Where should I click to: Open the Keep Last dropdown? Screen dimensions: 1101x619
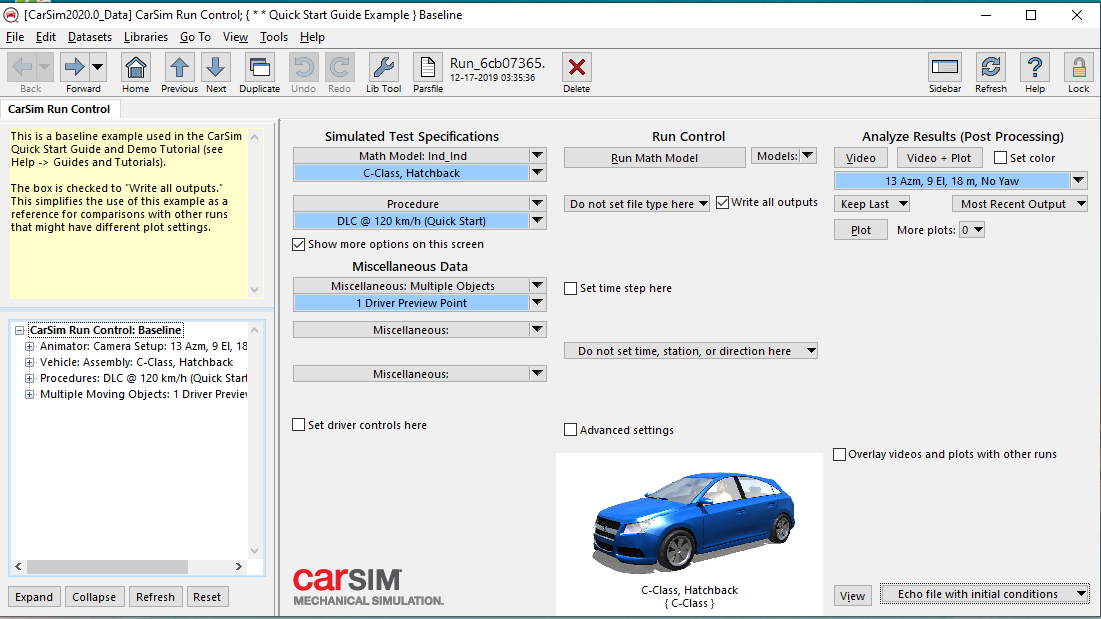tap(872, 204)
